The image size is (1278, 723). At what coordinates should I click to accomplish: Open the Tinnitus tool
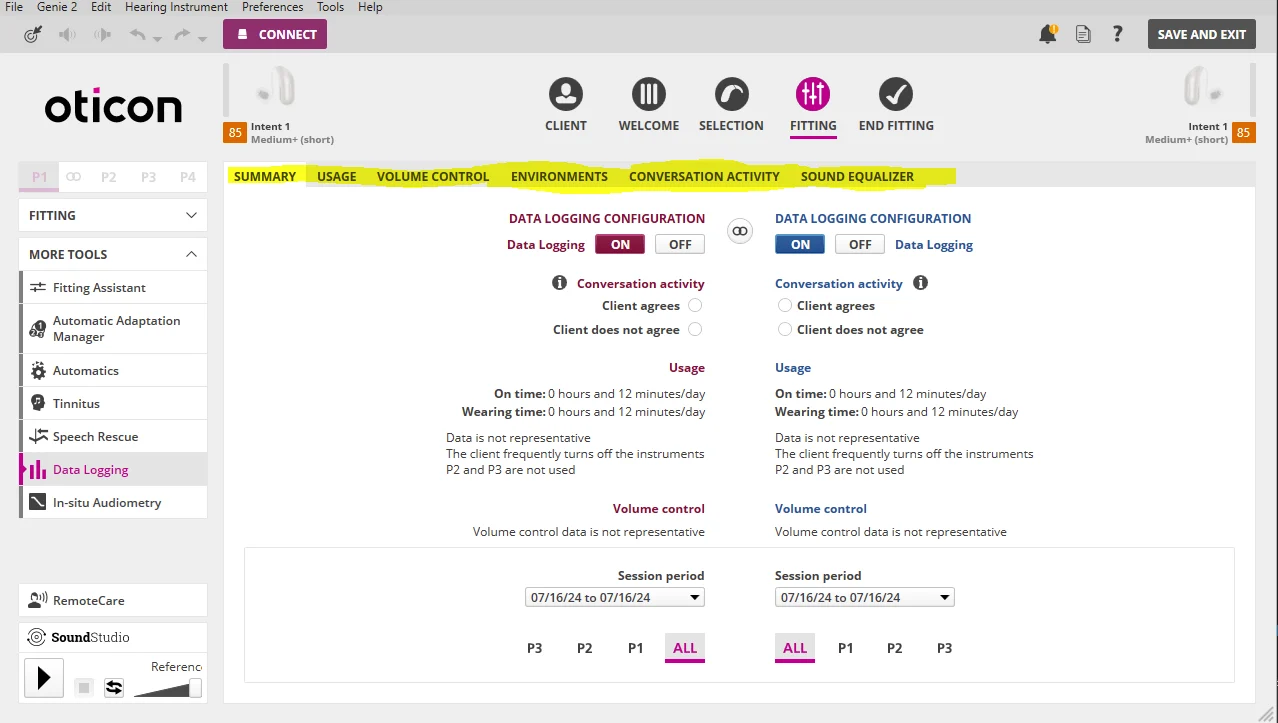coord(113,404)
